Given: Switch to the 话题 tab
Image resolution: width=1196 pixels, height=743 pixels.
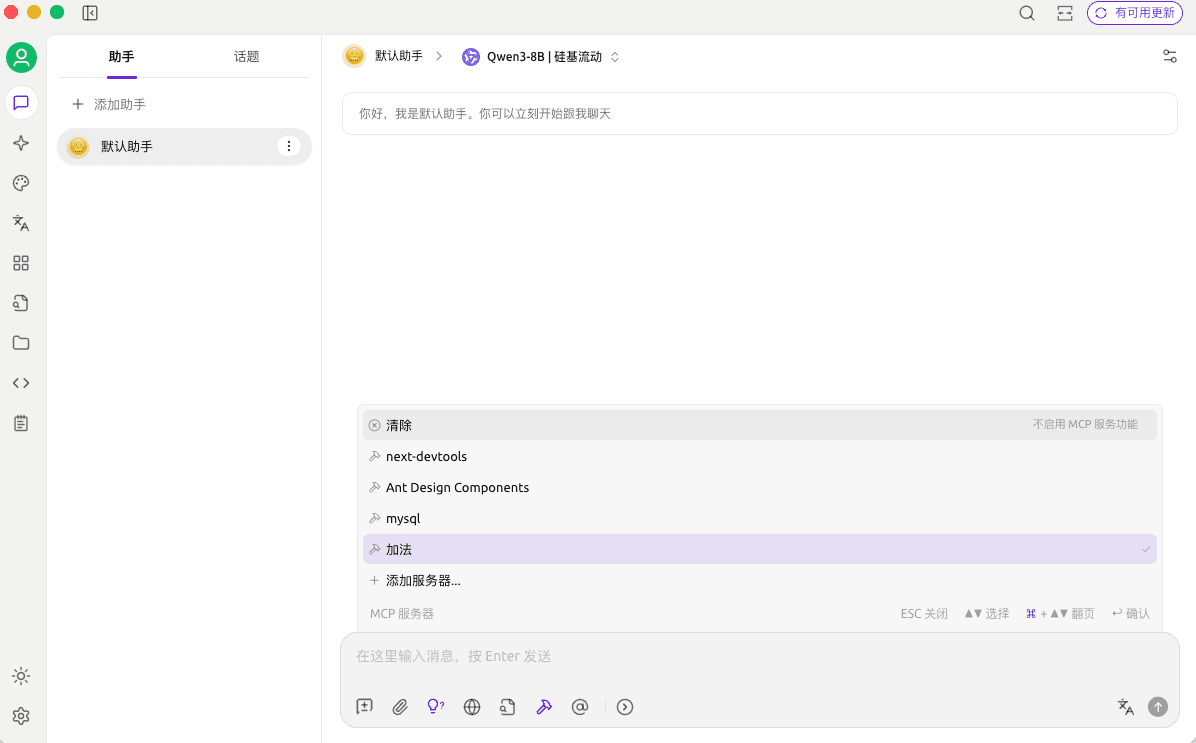Looking at the screenshot, I should coord(246,57).
